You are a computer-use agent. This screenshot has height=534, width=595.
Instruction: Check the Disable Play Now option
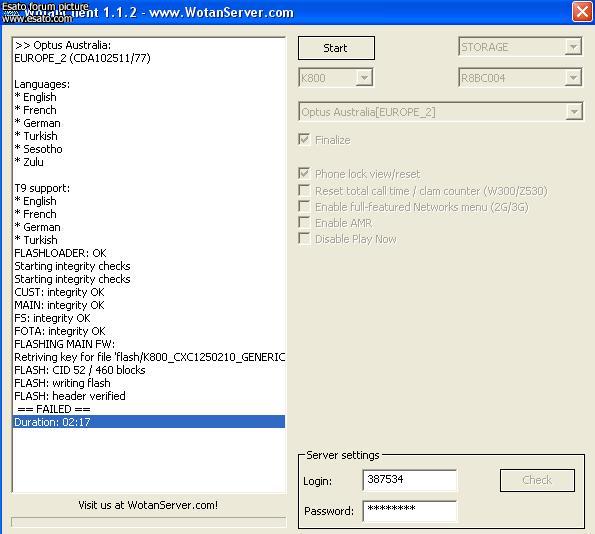pos(304,238)
